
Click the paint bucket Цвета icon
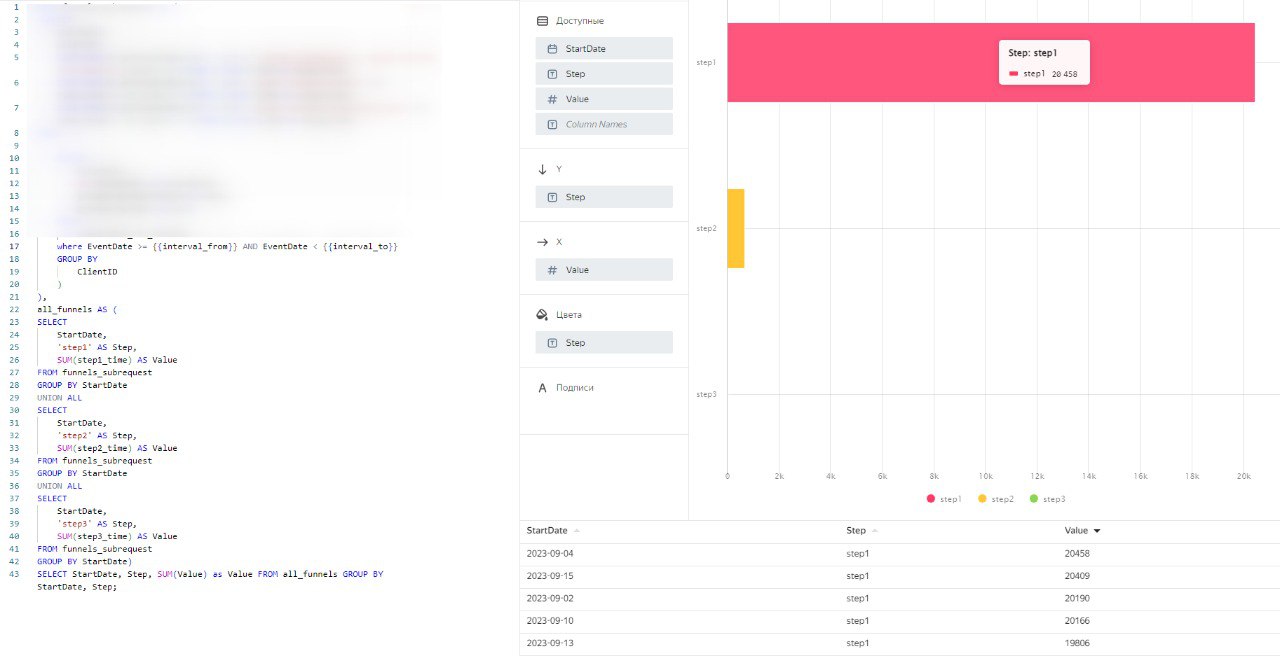[x=542, y=315]
